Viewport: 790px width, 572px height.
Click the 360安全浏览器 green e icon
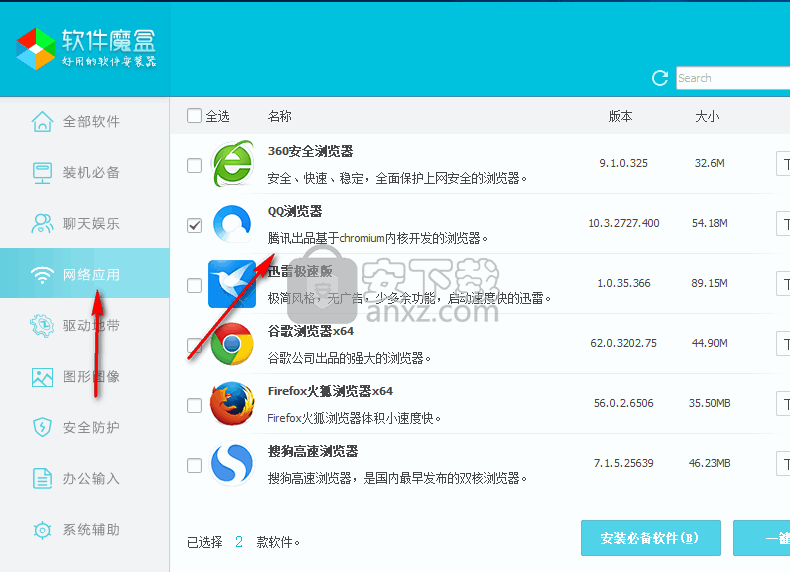coord(232,163)
